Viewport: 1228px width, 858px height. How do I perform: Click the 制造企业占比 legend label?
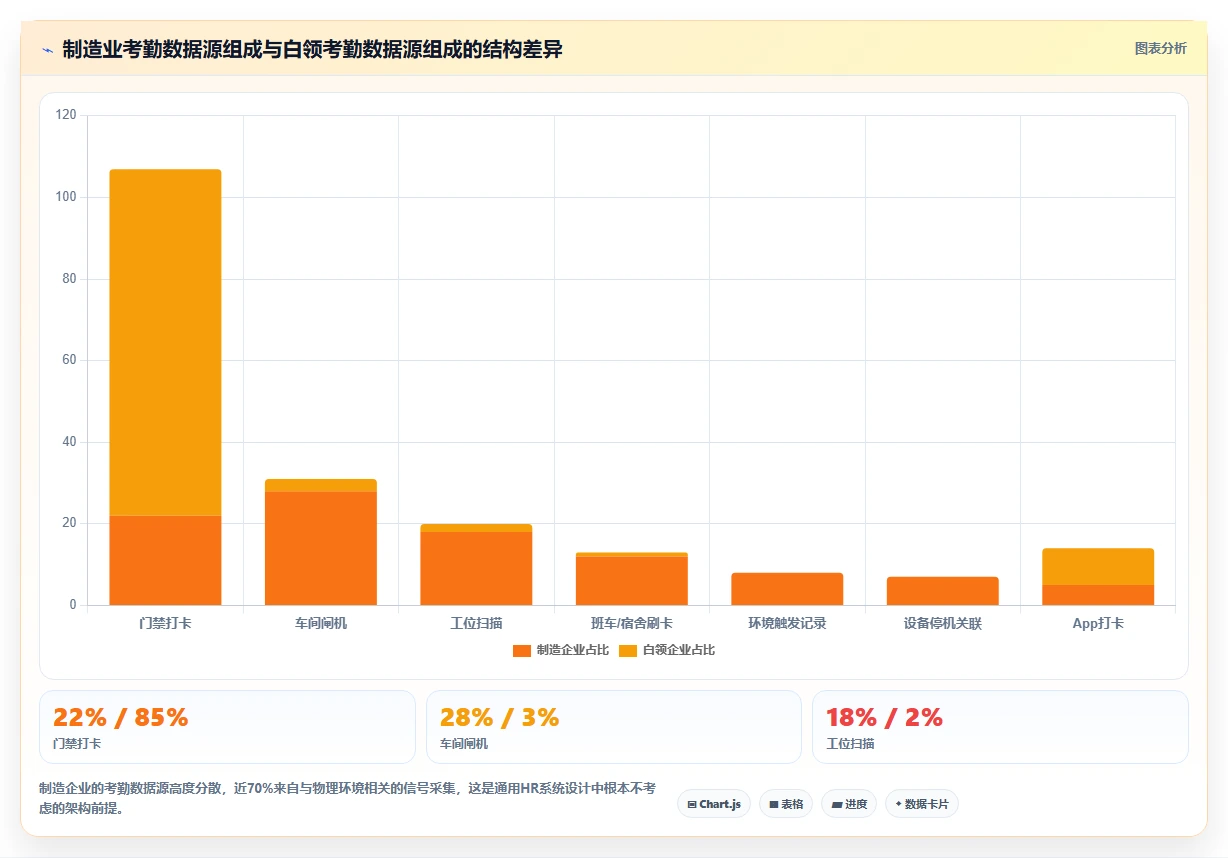(x=572, y=650)
